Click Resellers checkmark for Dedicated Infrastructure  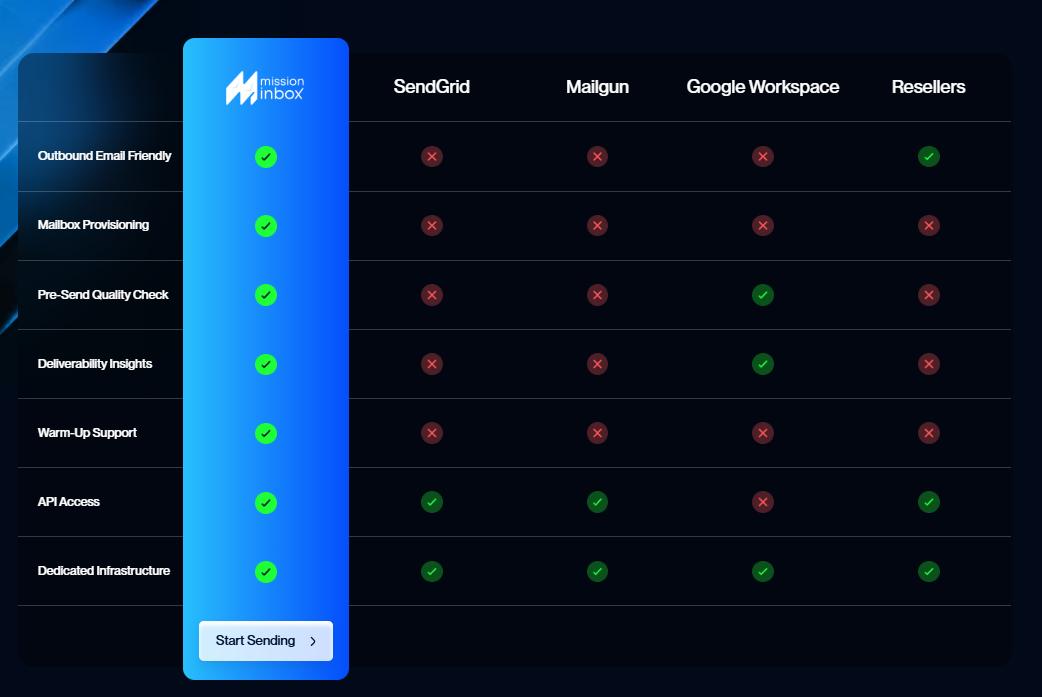pos(929,571)
